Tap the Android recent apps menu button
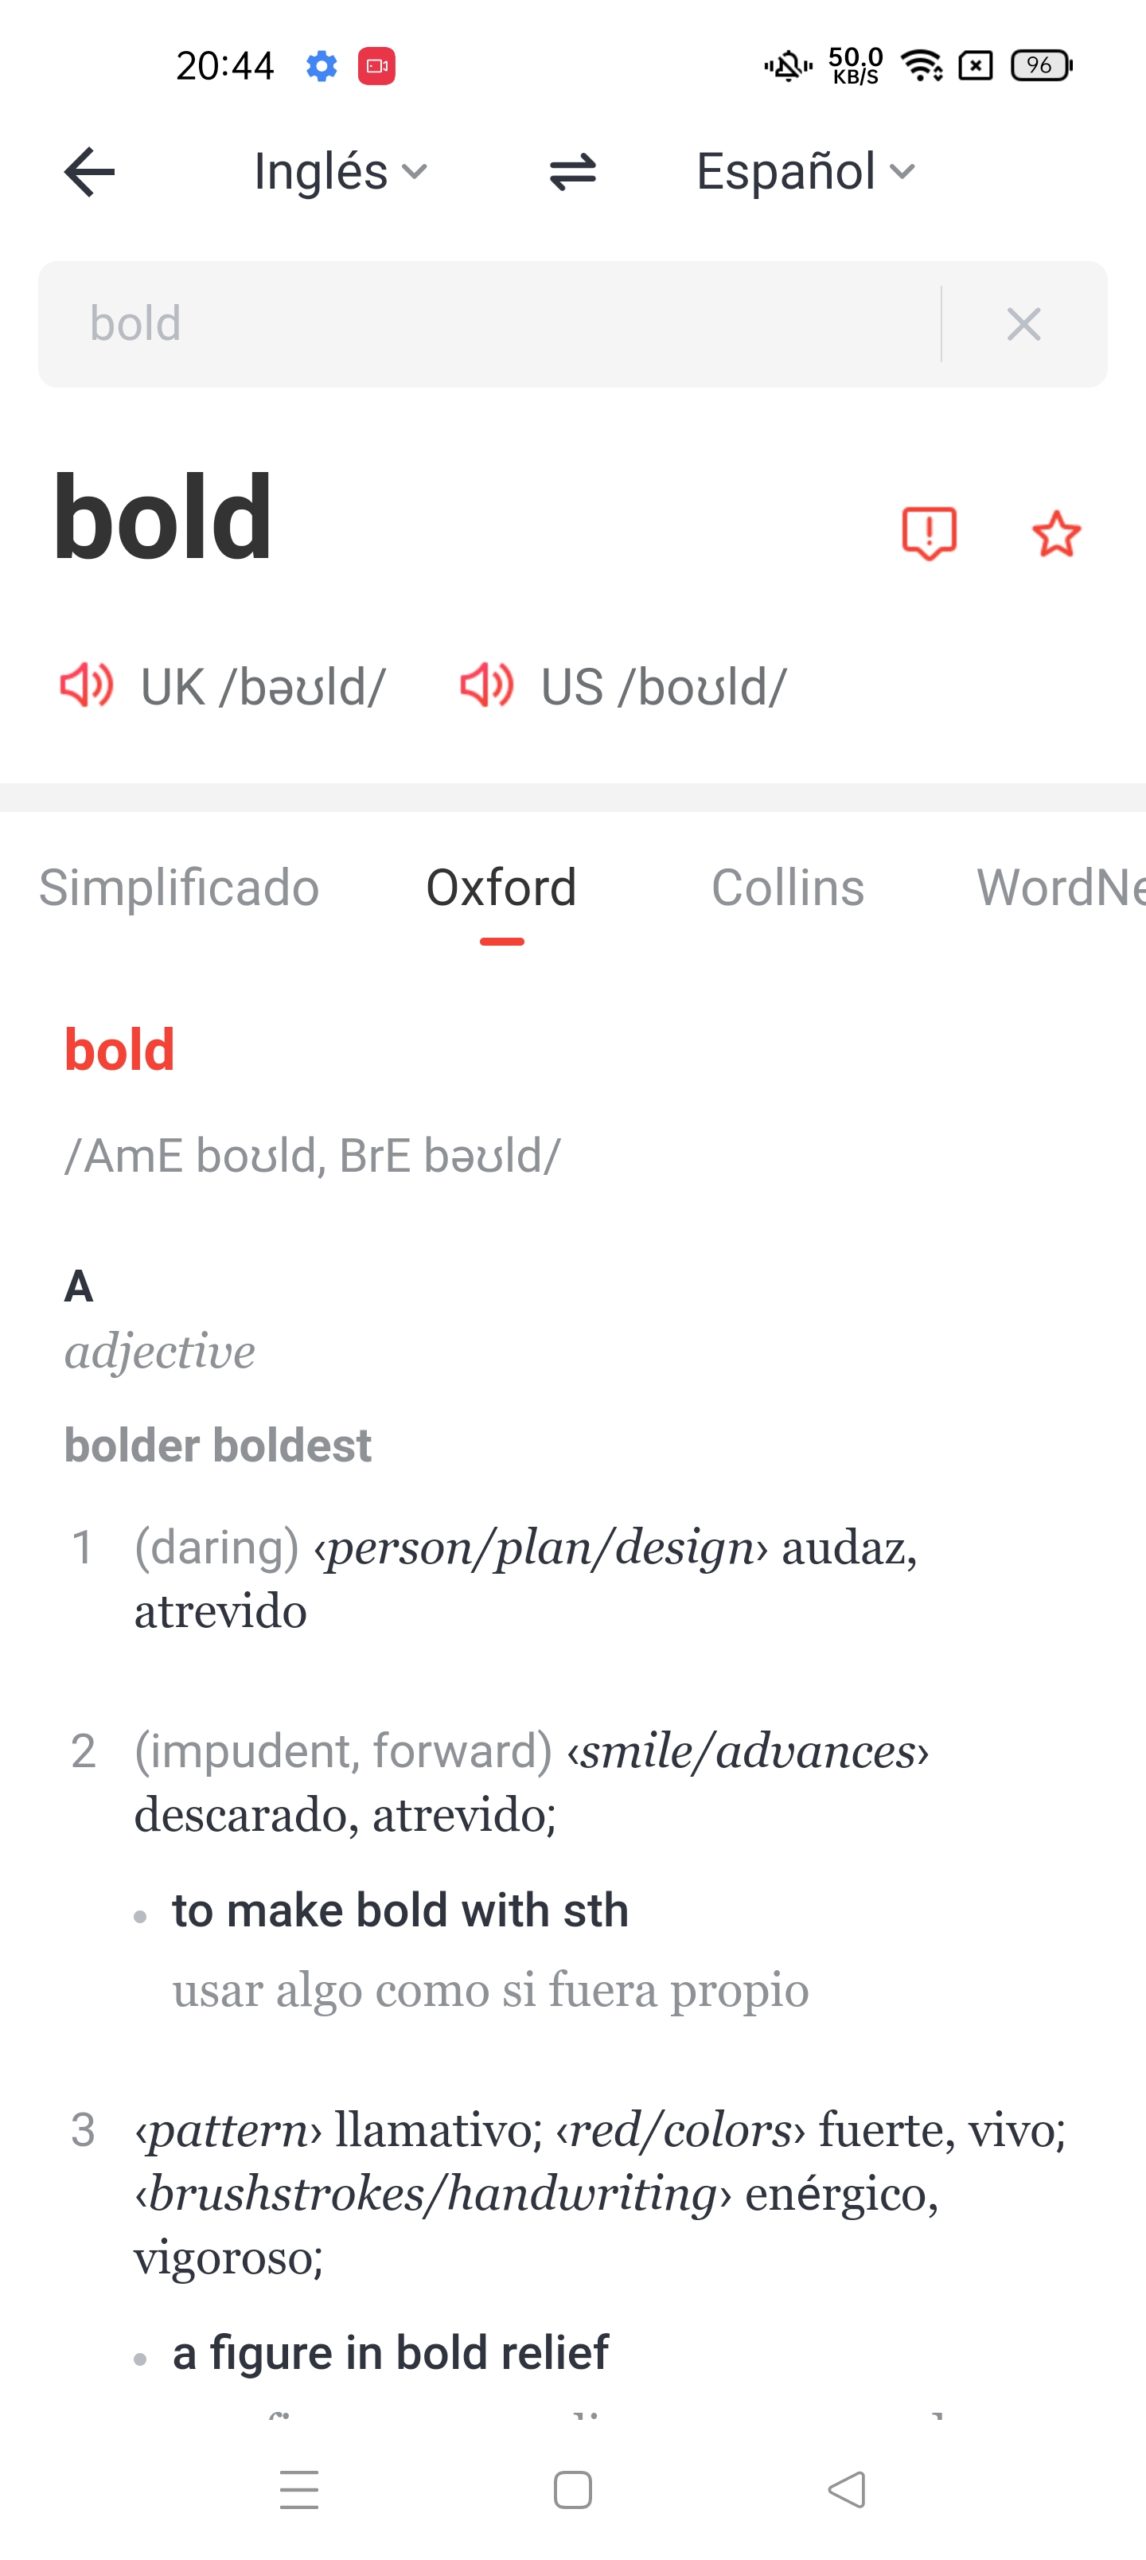This screenshot has height=2560, width=1146. pos(299,2489)
